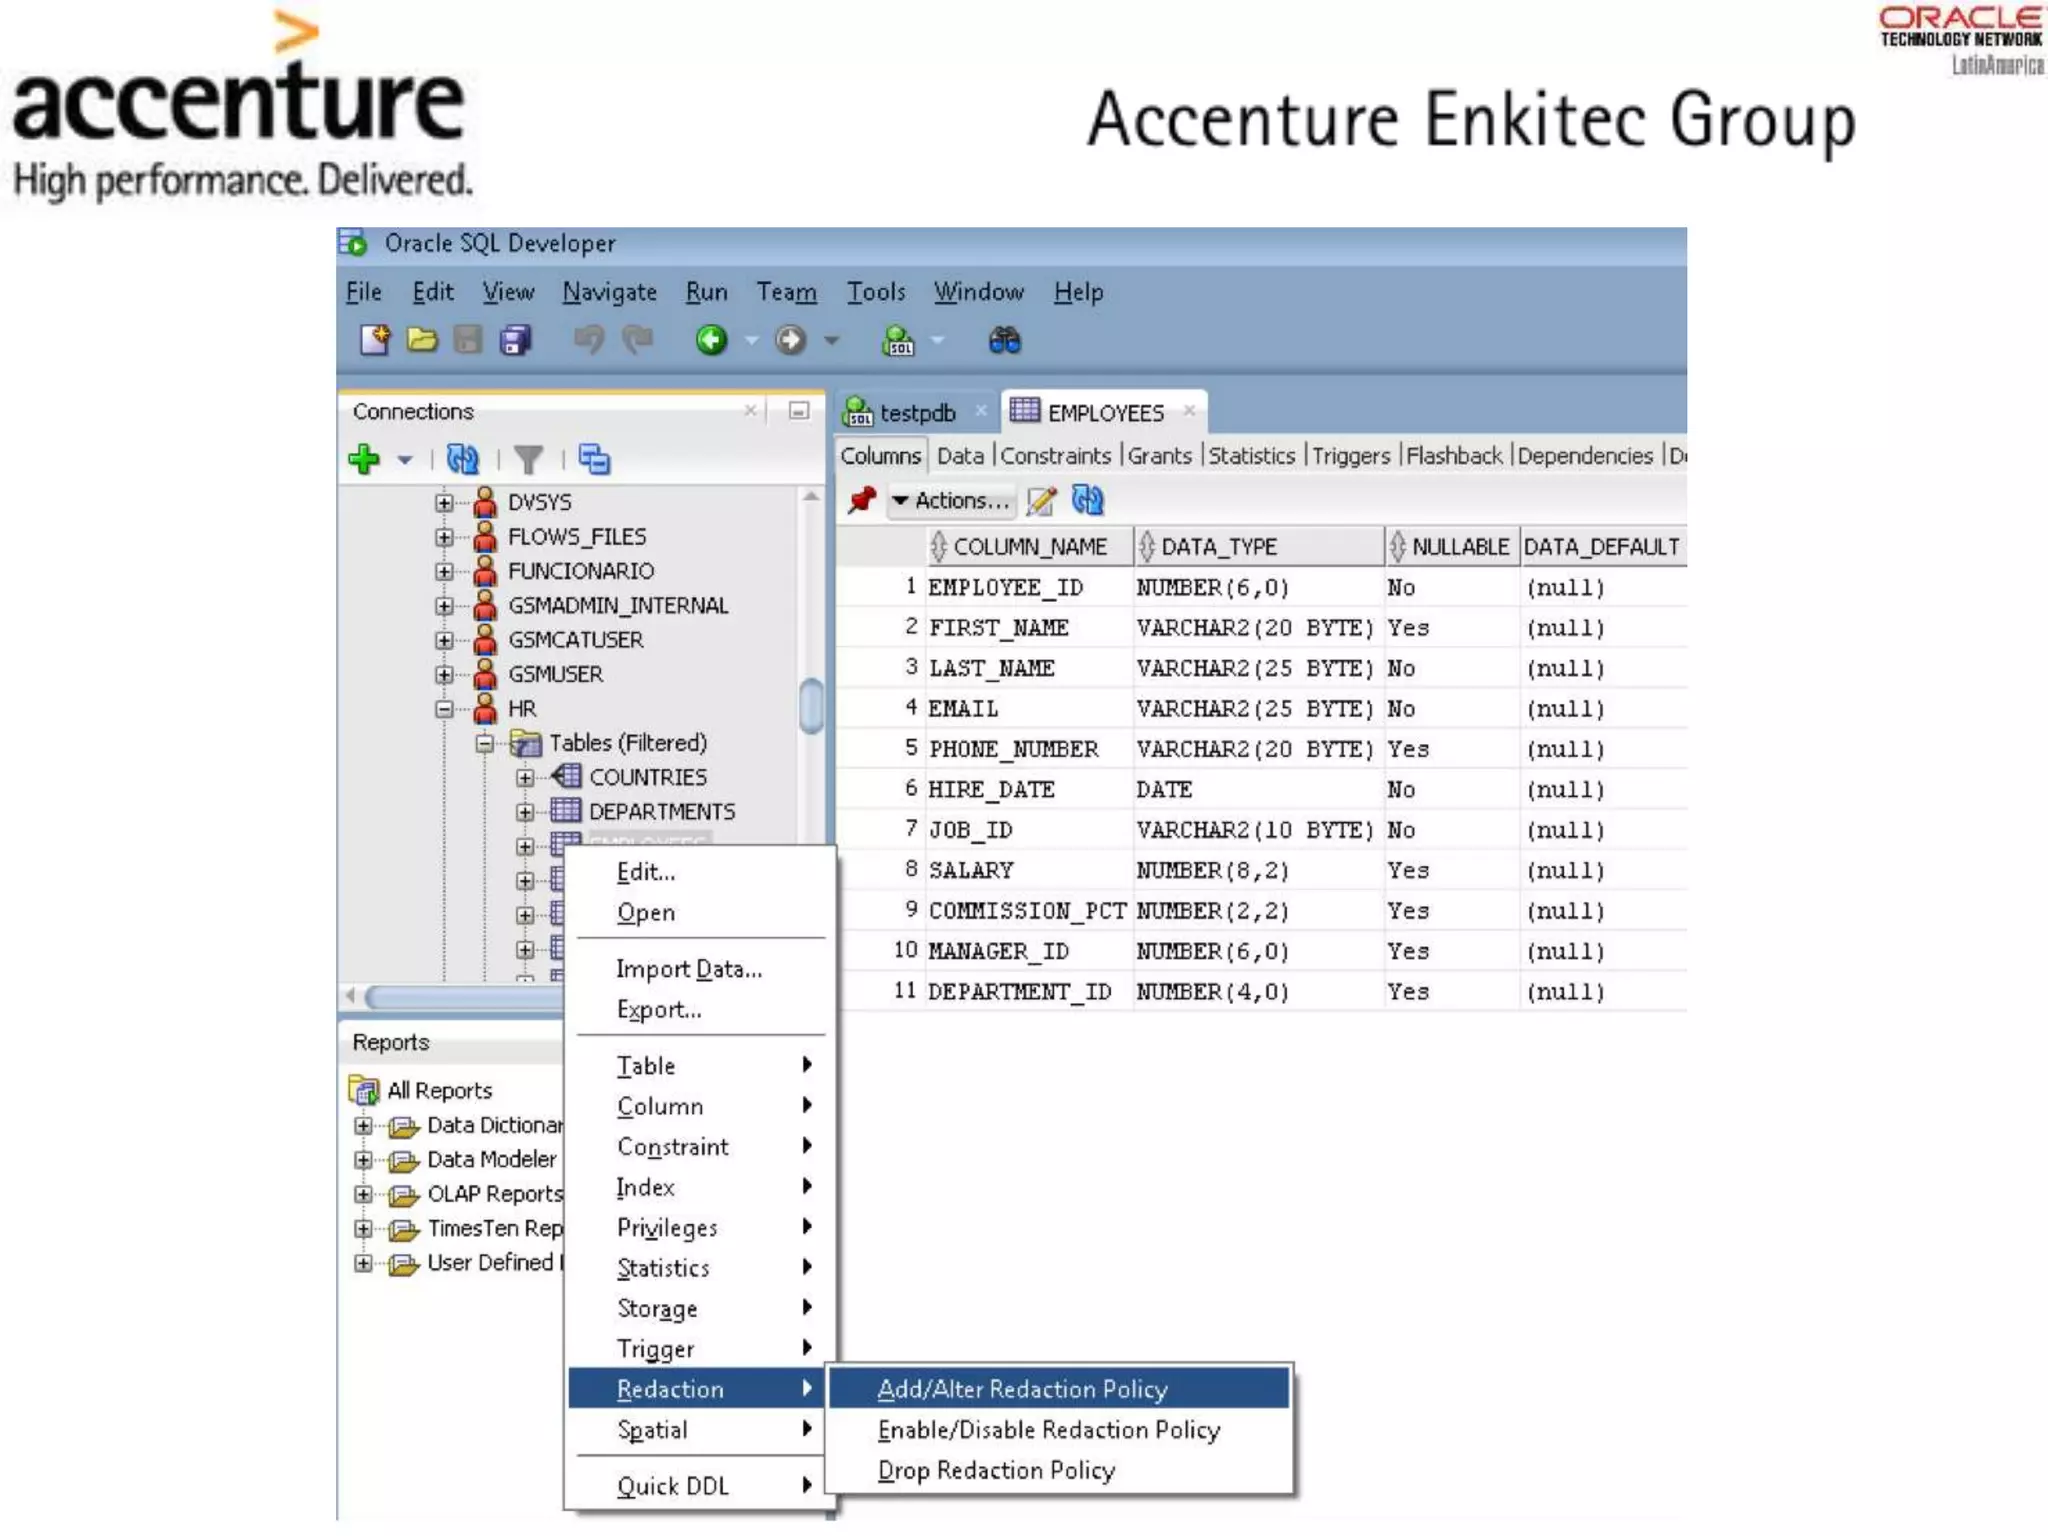The height and width of the screenshot is (1536, 2048).
Task: Click the binoculars Find DB Object icon
Action: click(x=1004, y=341)
